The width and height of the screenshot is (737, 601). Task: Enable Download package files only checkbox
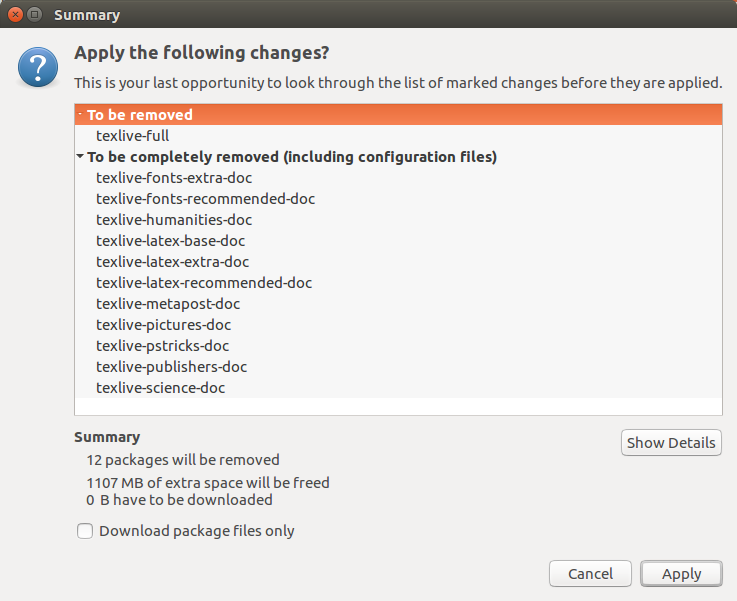(x=85, y=531)
